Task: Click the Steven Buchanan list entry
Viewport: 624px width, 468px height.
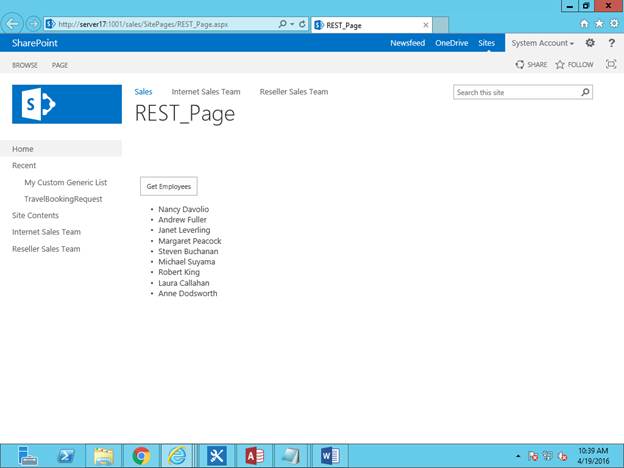Action: point(188,251)
